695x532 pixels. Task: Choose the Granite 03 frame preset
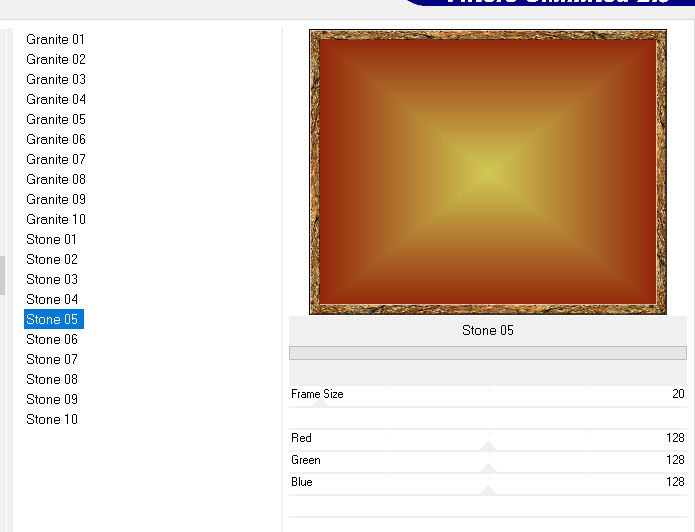tap(55, 79)
